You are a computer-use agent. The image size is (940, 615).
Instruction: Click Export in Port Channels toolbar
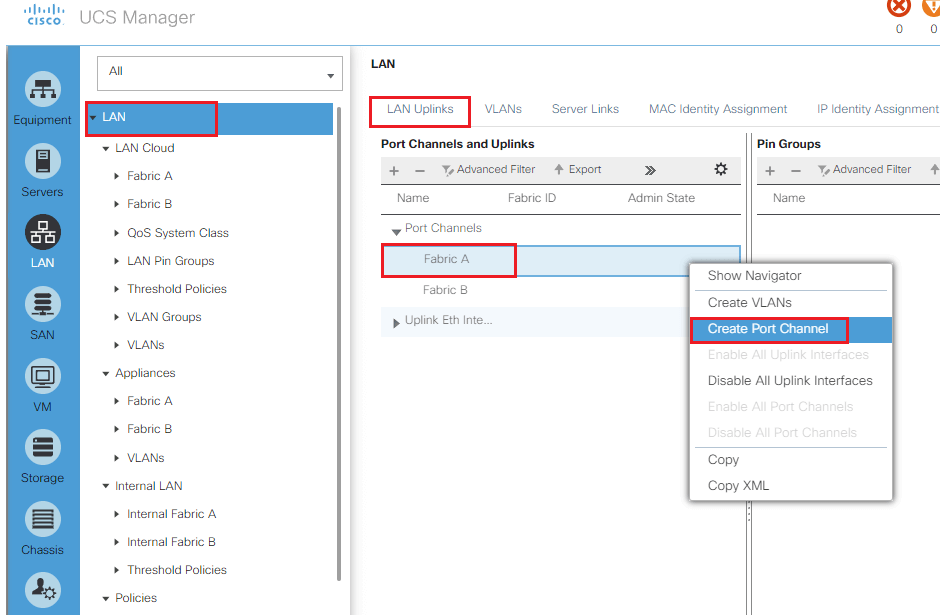(x=577, y=170)
